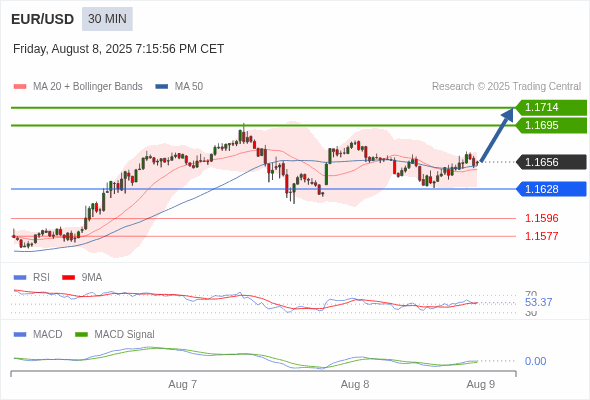Click the 1.1596 red support level
Viewport: 590px width, 400px height.
click(x=542, y=218)
